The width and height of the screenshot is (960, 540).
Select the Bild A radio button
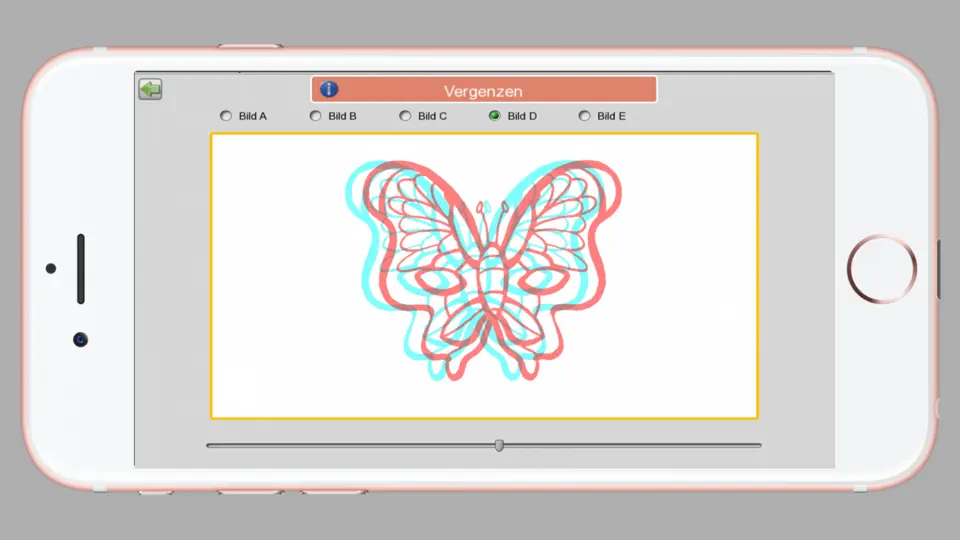point(226,116)
